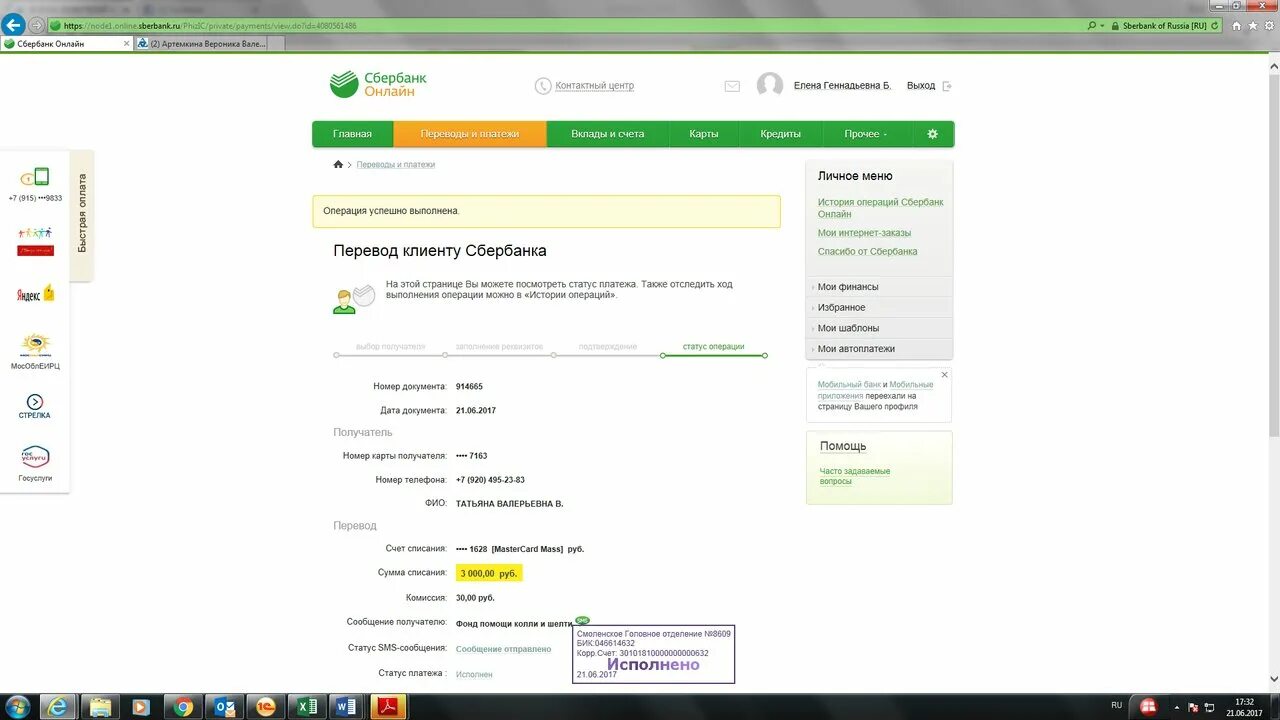Click the user avatar icon
The width and height of the screenshot is (1280, 720).
click(770, 85)
